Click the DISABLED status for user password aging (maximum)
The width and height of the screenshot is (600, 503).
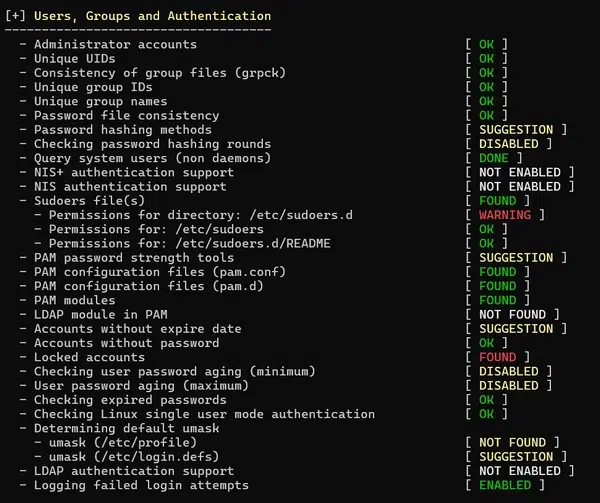click(x=508, y=386)
